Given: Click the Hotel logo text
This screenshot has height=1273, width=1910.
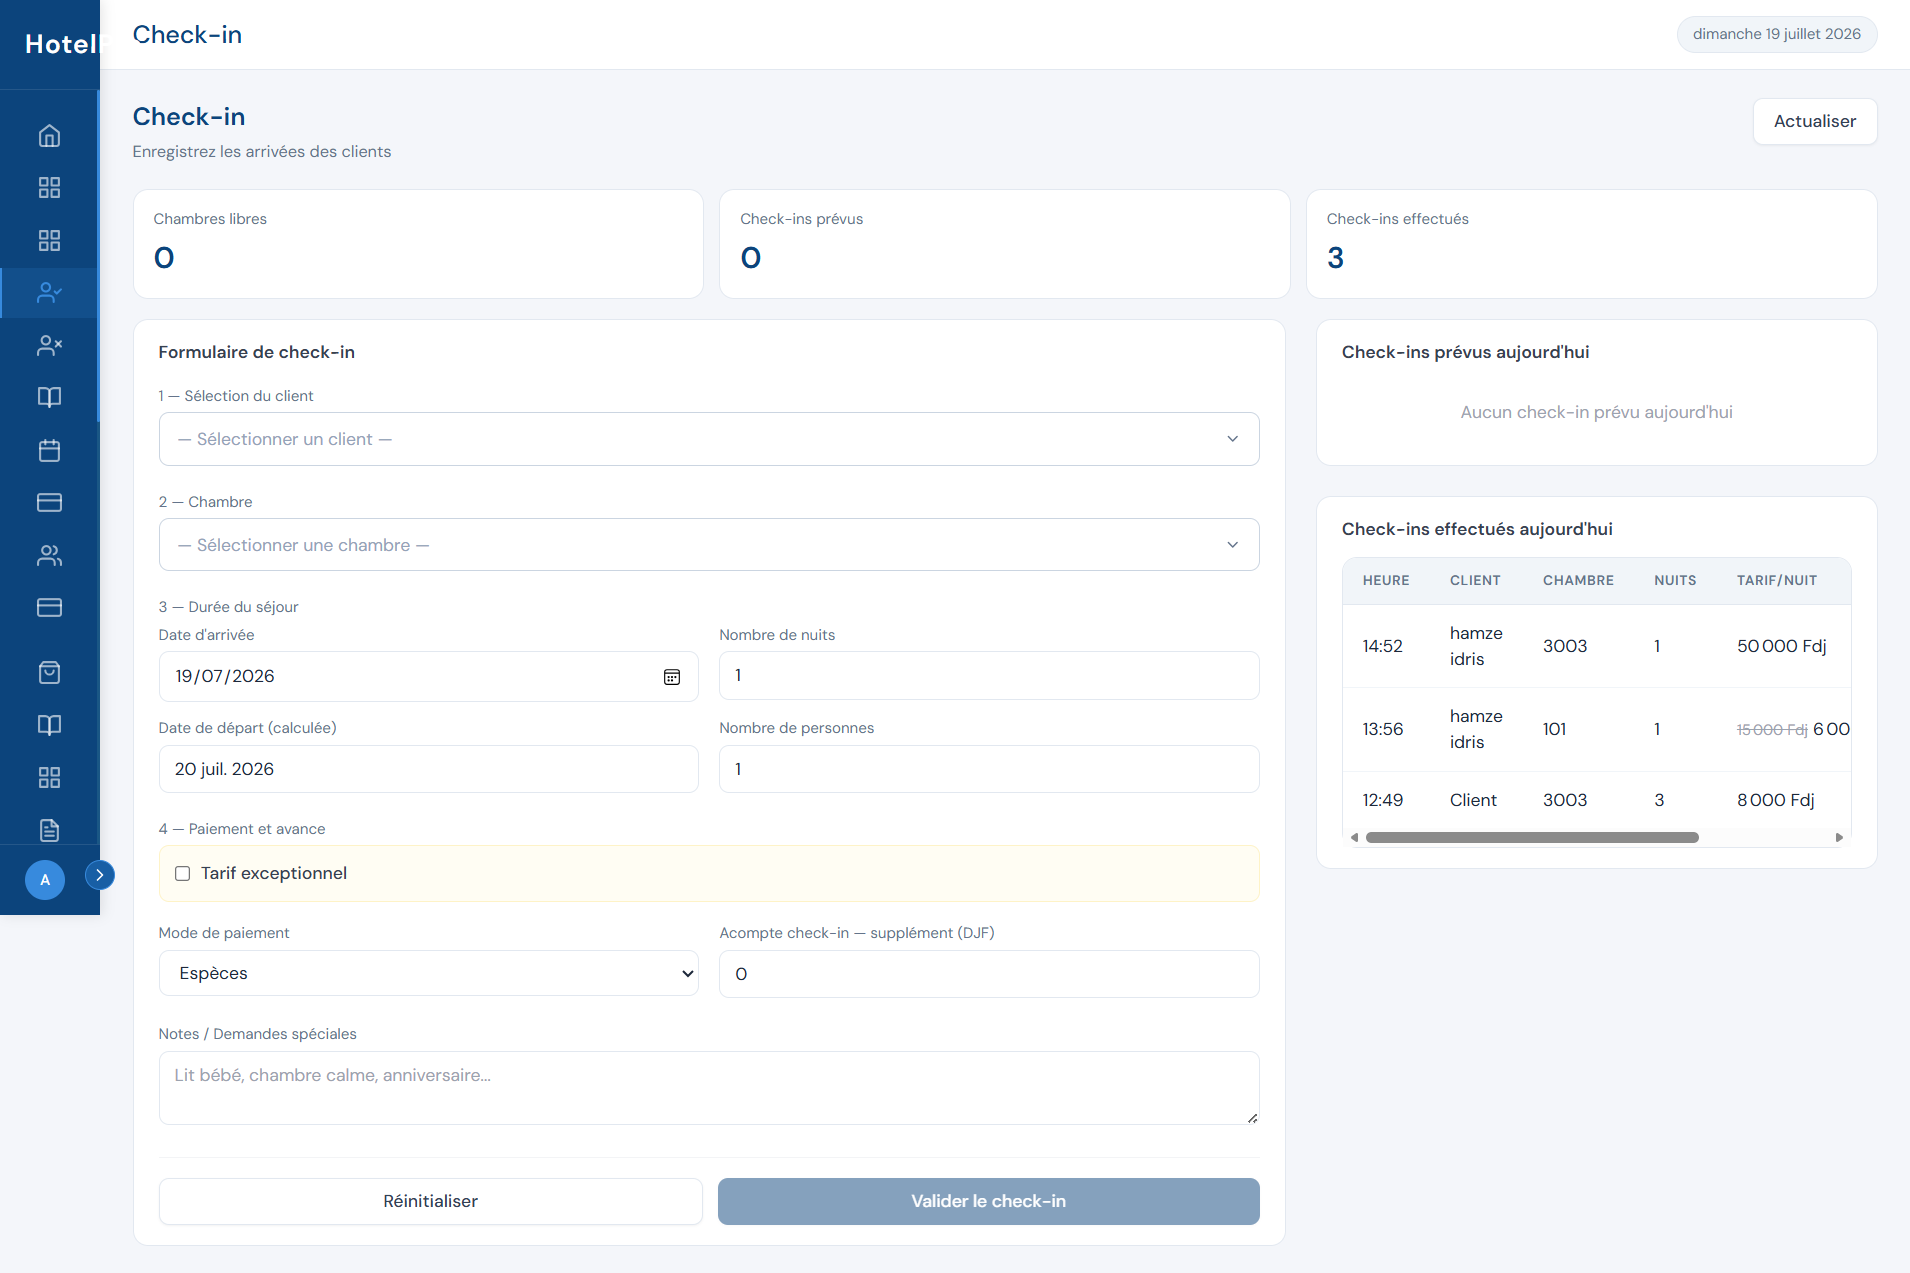Looking at the screenshot, I should [60, 44].
